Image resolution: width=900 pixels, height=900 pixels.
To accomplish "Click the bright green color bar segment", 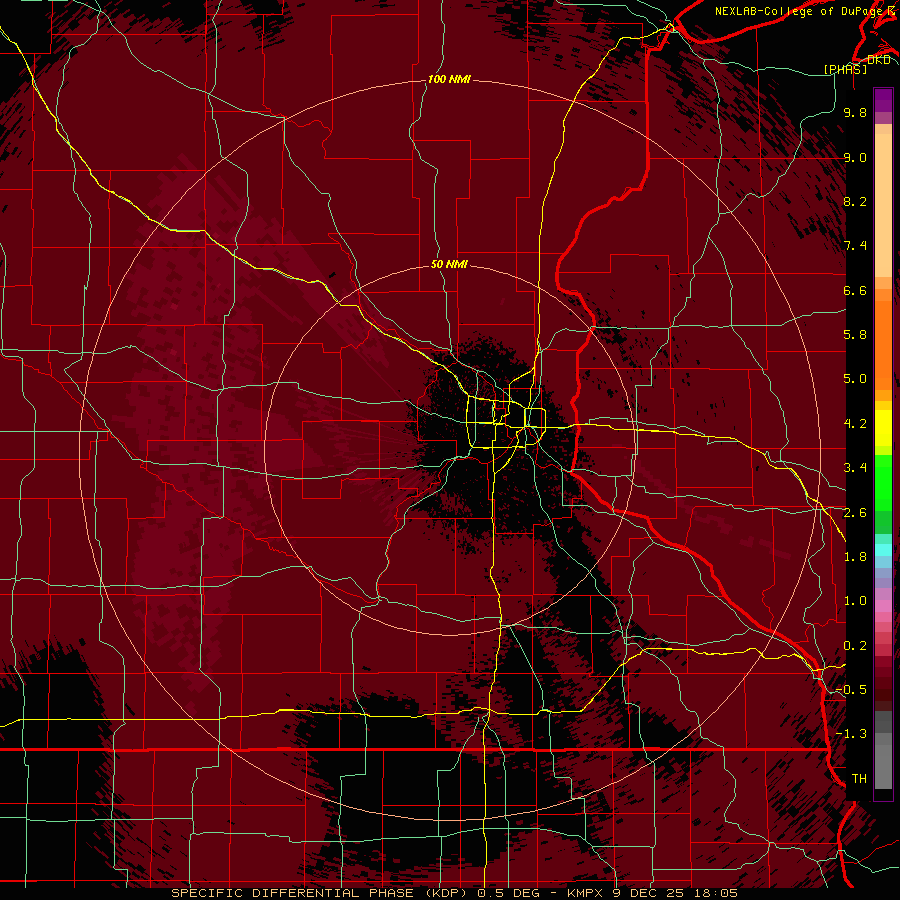I will point(883,482).
